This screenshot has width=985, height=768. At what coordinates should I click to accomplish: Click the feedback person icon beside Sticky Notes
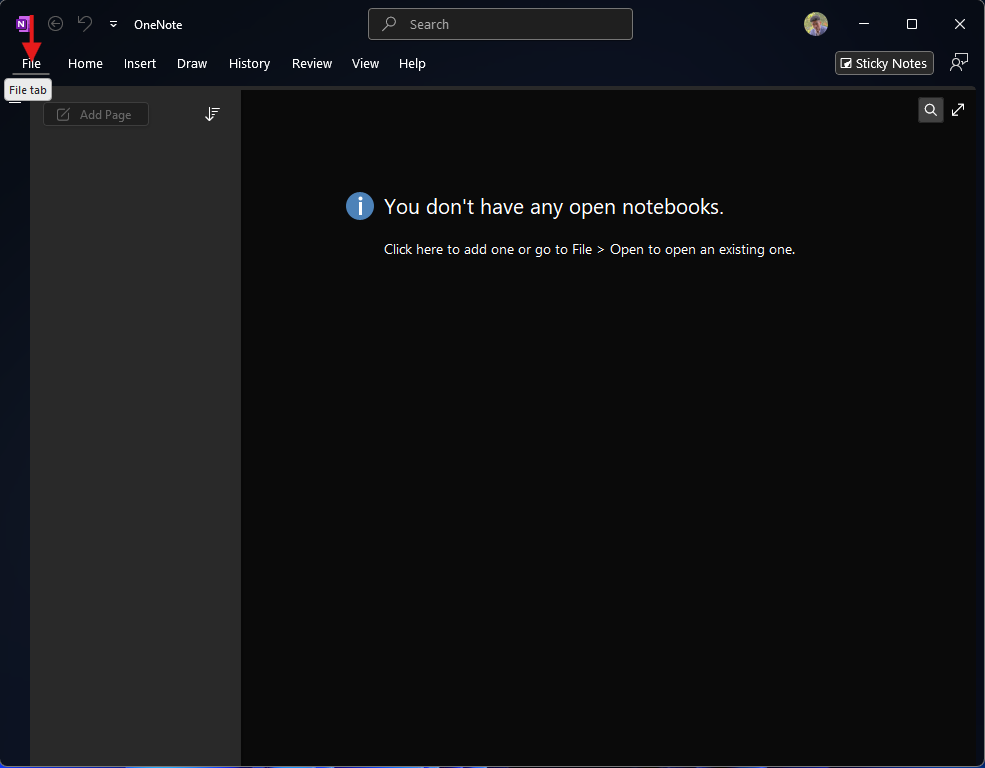coord(959,63)
